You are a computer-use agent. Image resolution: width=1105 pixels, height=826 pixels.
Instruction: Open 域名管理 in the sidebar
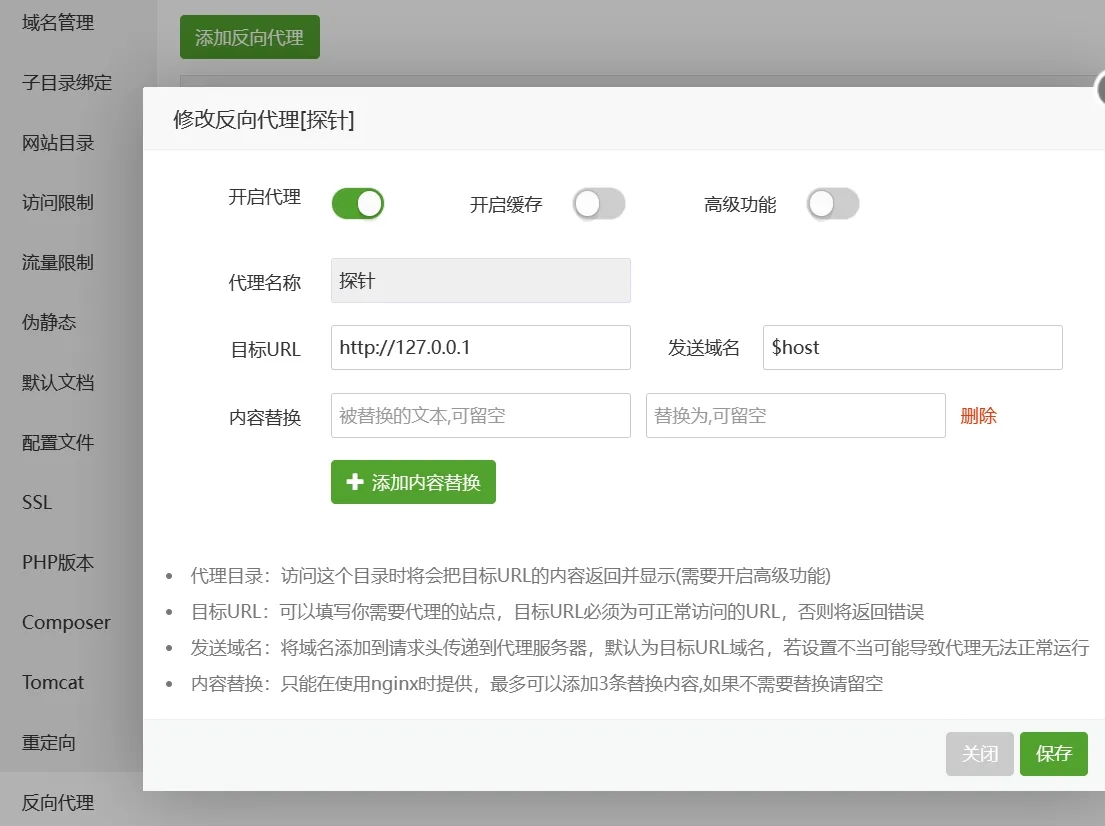point(58,23)
